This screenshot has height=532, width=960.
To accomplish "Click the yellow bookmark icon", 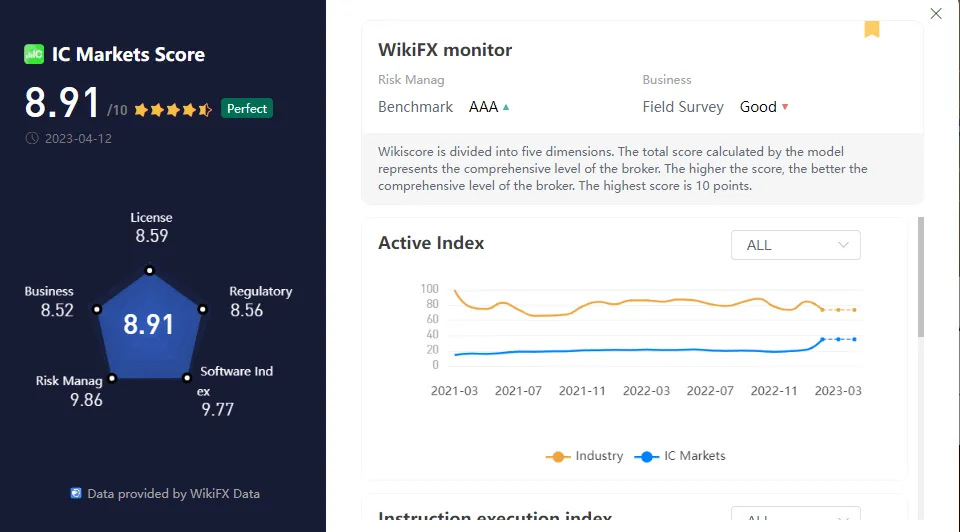I will [872, 29].
